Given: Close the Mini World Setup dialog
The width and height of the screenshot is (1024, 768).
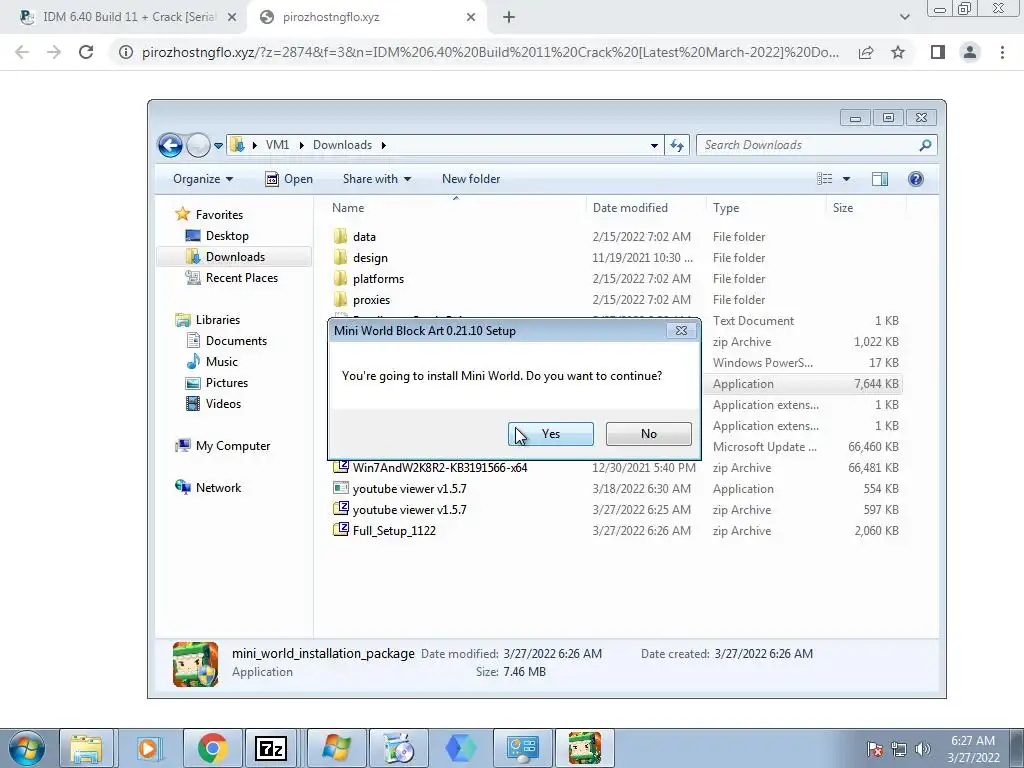Looking at the screenshot, I should point(681,330).
